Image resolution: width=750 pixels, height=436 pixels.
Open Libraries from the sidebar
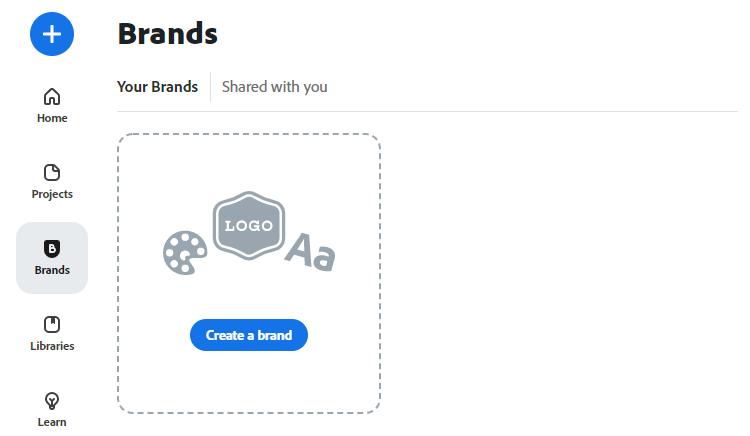click(52, 325)
